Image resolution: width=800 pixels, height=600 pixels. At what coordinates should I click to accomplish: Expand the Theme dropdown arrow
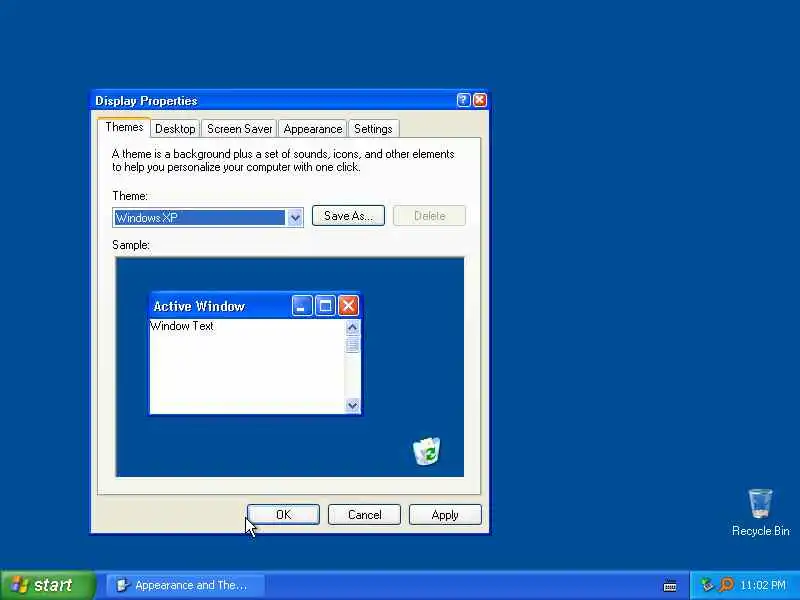pyautogui.click(x=295, y=218)
